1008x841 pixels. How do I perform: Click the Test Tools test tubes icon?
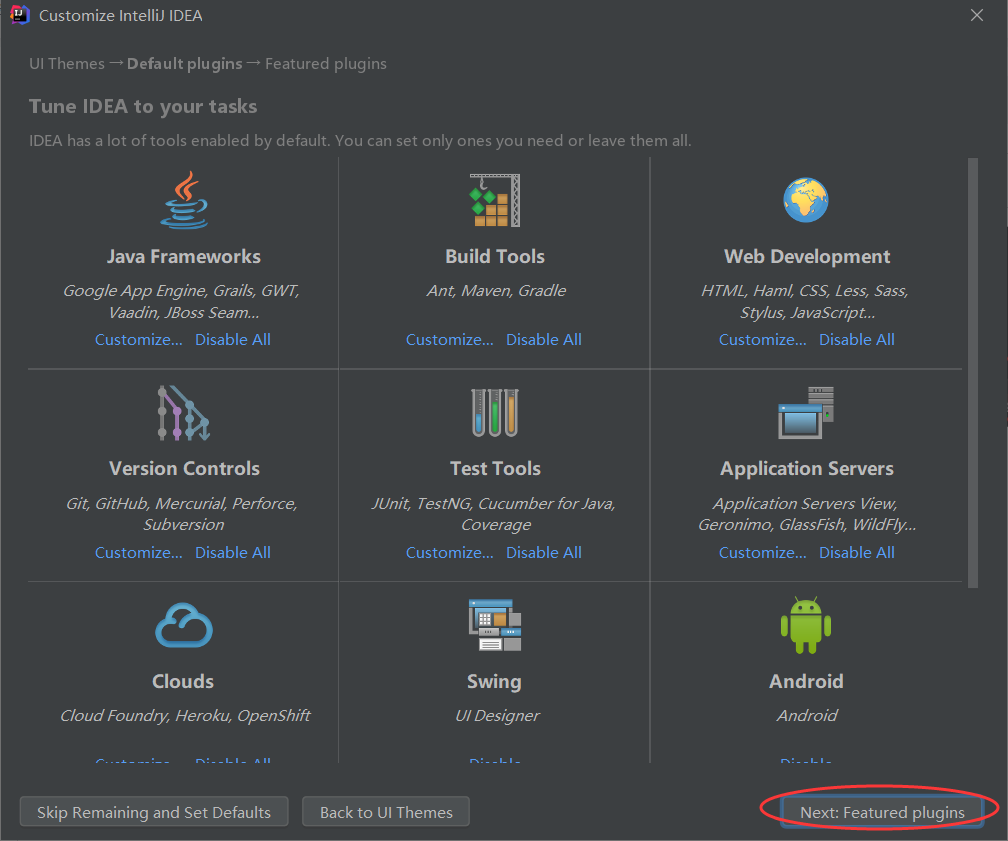pyautogui.click(x=495, y=413)
